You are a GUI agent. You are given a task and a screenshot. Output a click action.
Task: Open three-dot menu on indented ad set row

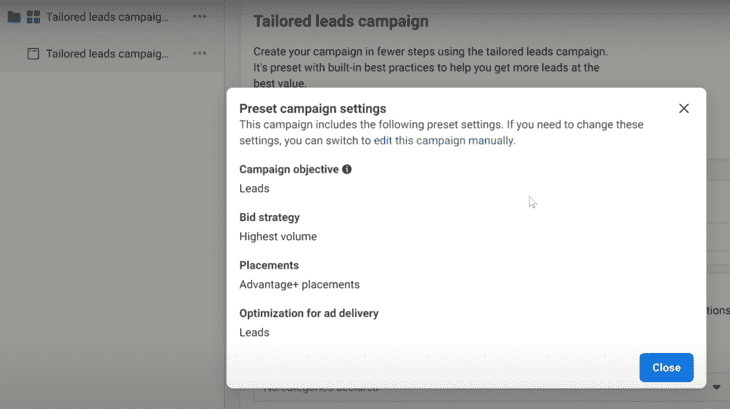[x=200, y=54]
